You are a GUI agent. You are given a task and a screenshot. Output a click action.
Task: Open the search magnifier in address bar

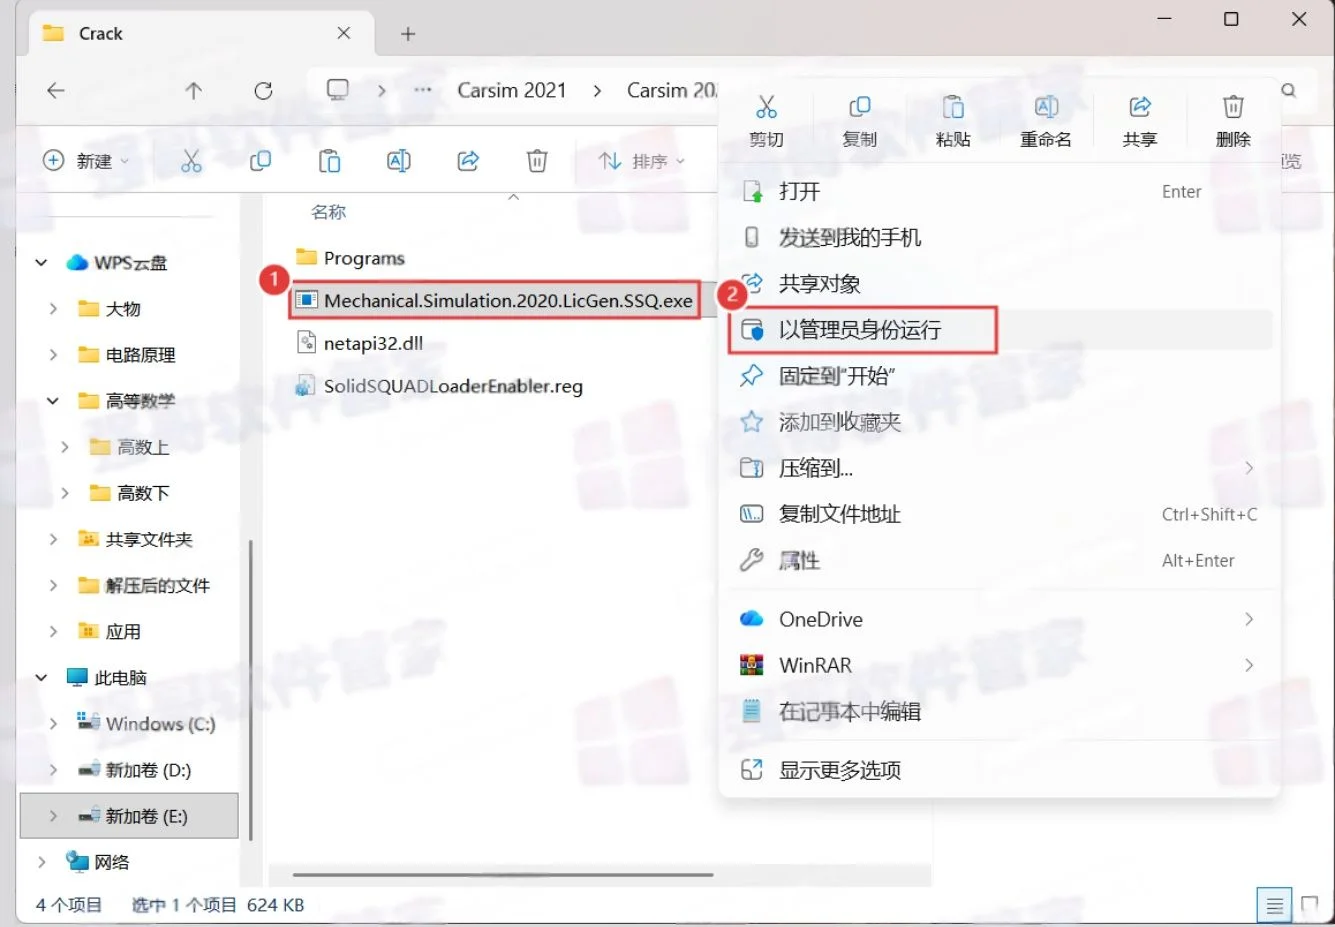1289,90
